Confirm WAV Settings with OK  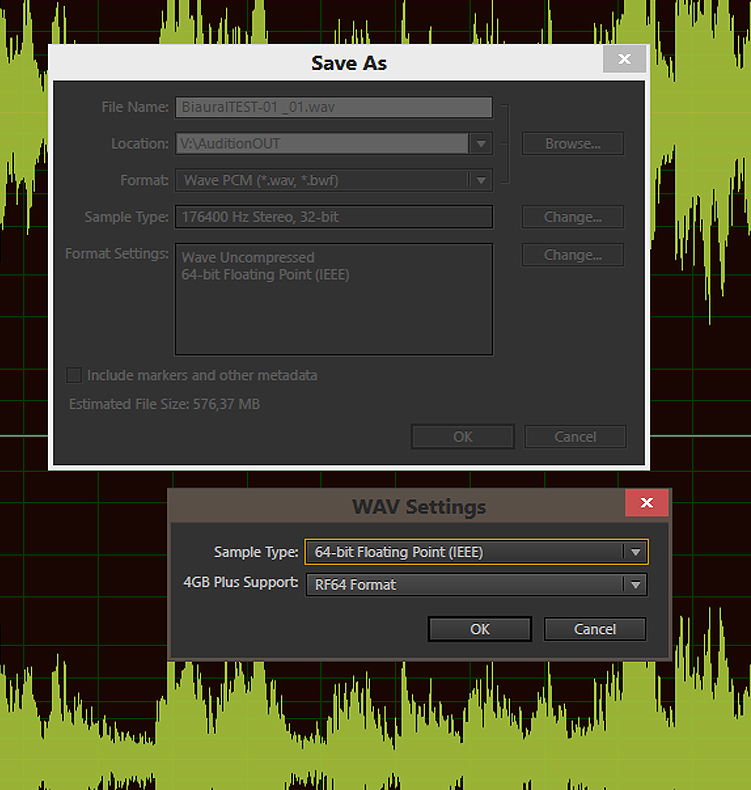pos(480,629)
